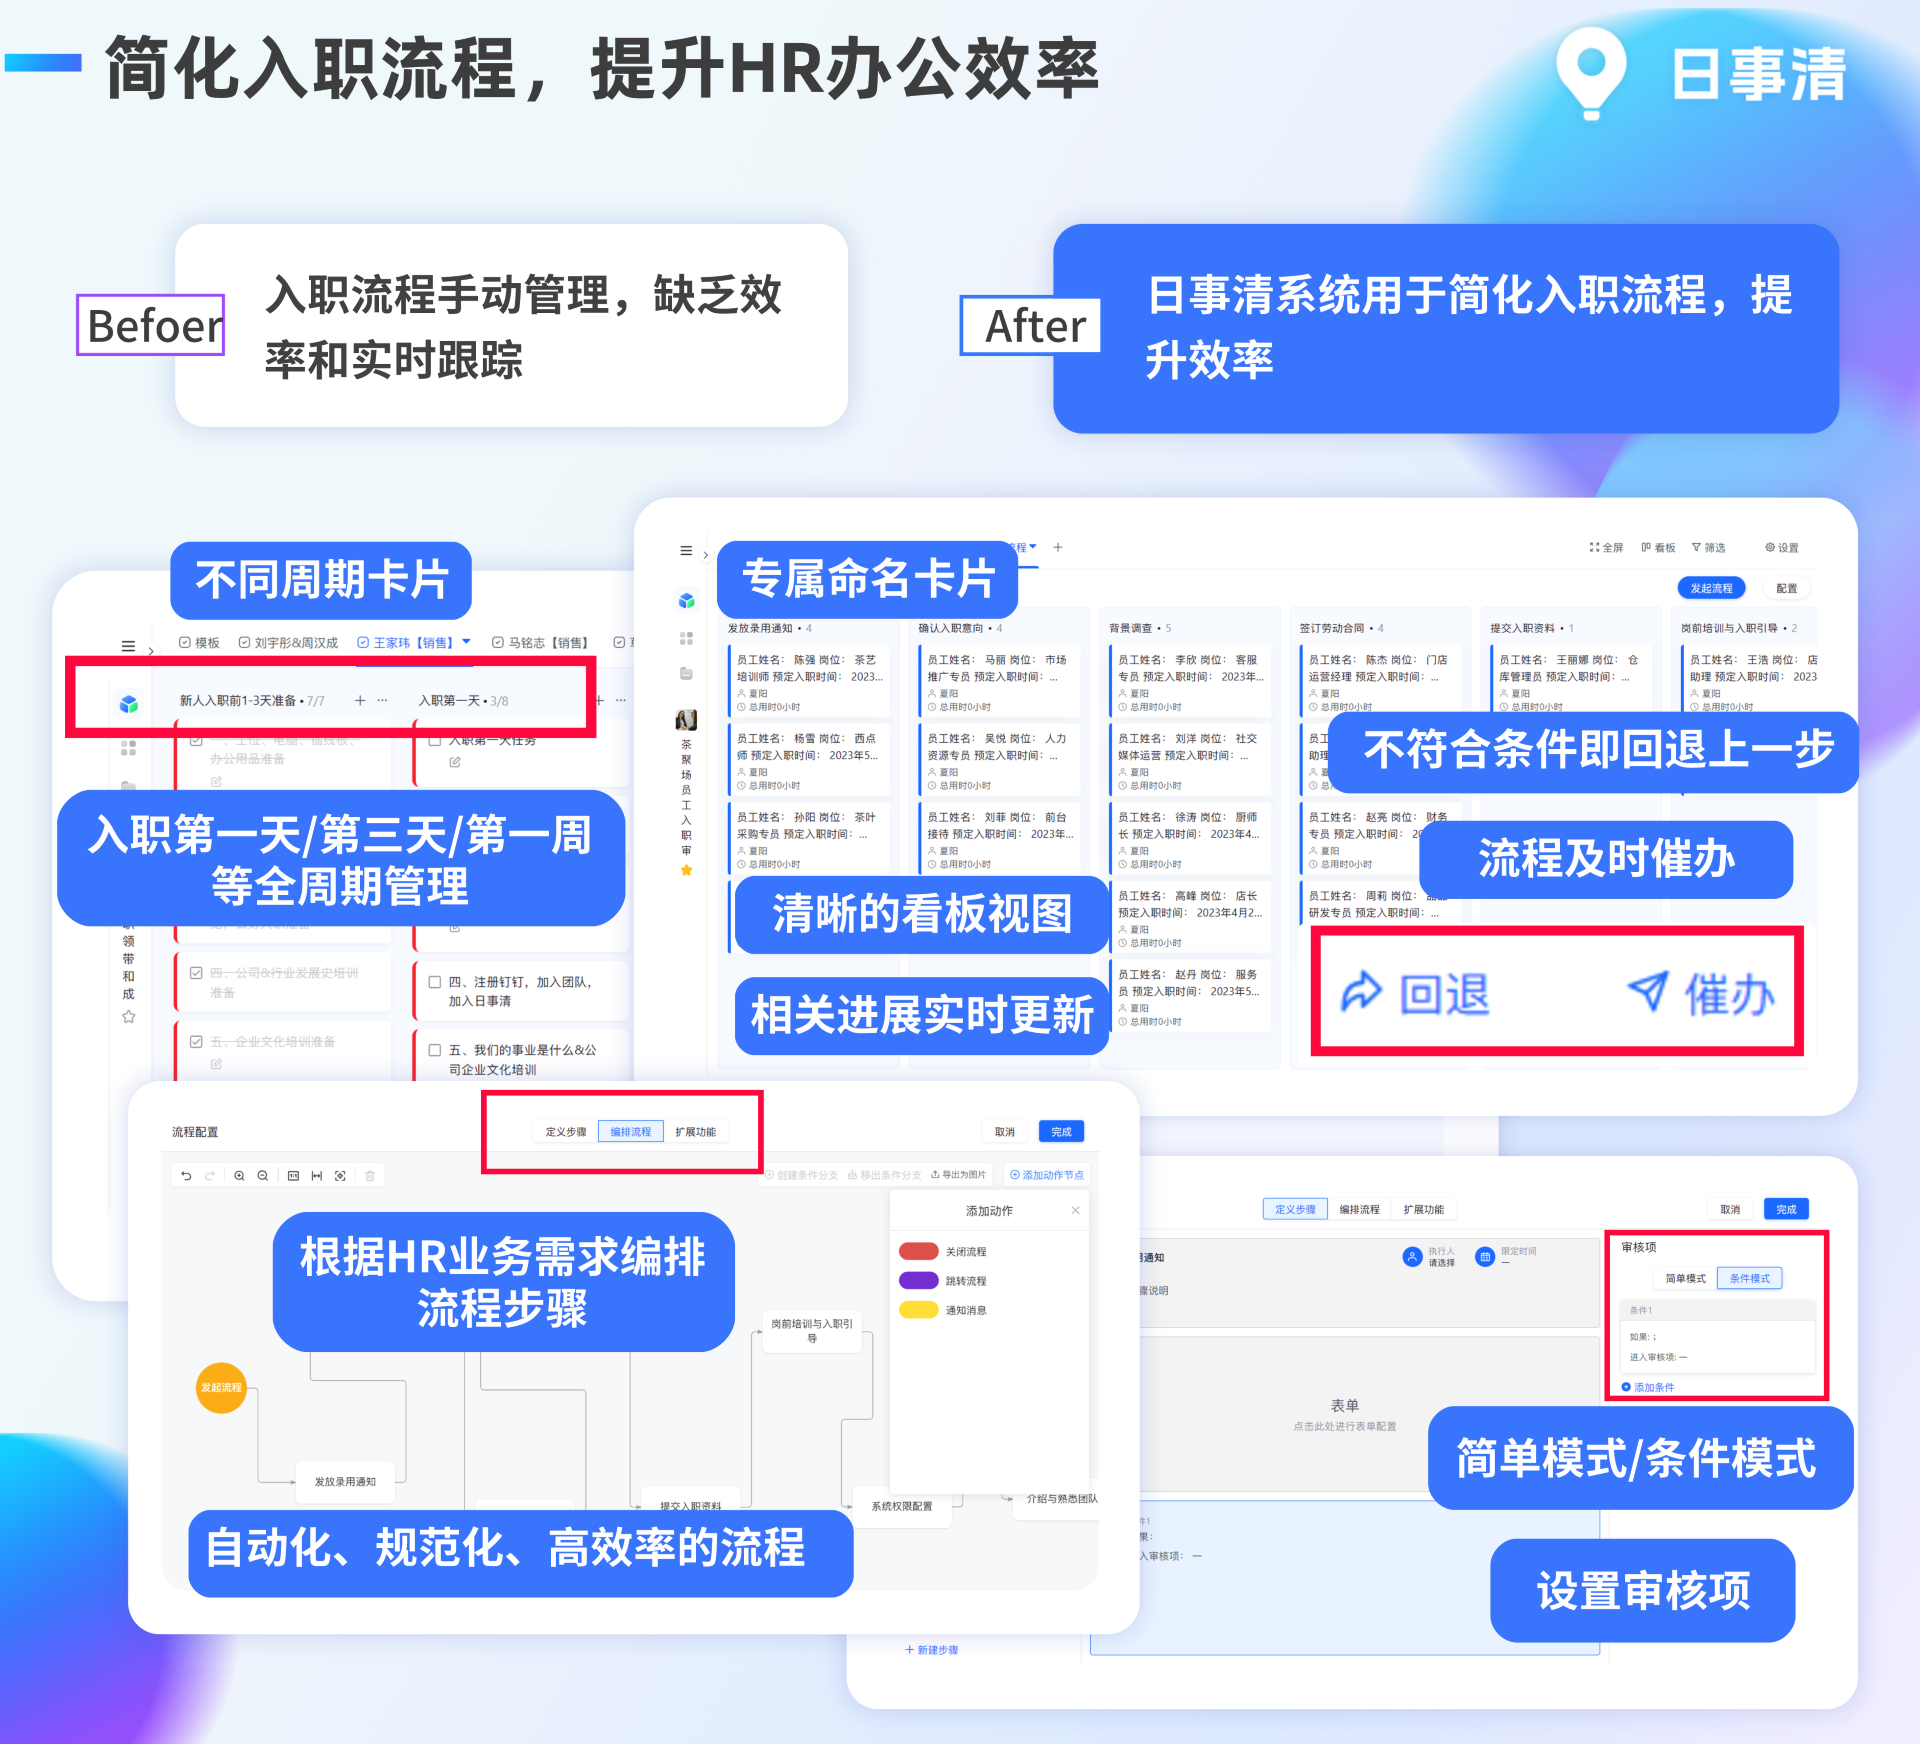This screenshot has width=1920, height=1744.
Task: Select yellow 通知消息 action swatch
Action: (918, 1310)
